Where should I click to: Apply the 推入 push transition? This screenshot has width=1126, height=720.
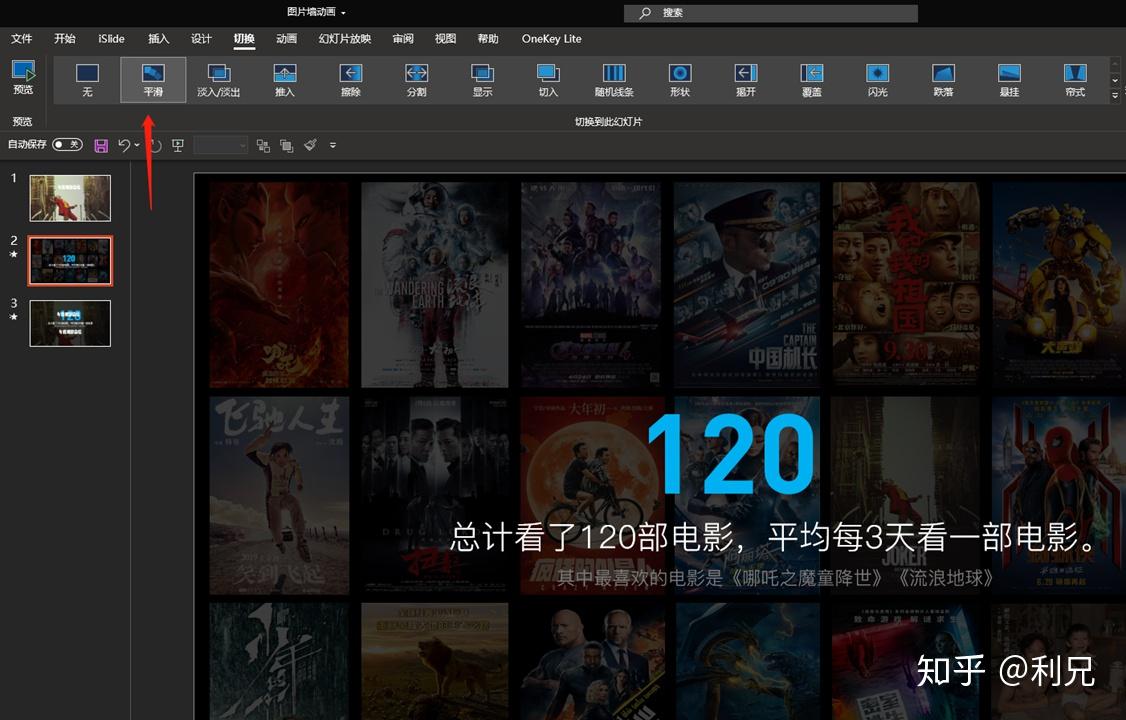tap(284, 80)
